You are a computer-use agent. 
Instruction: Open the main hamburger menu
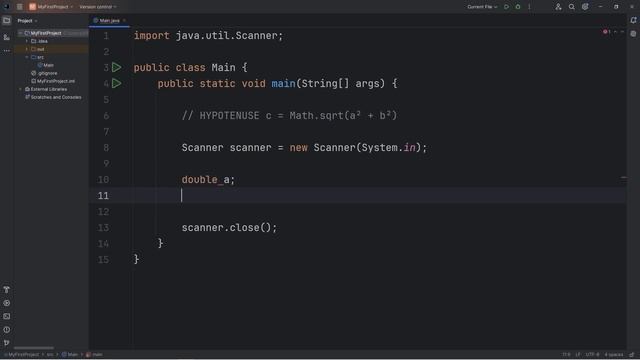click(19, 7)
